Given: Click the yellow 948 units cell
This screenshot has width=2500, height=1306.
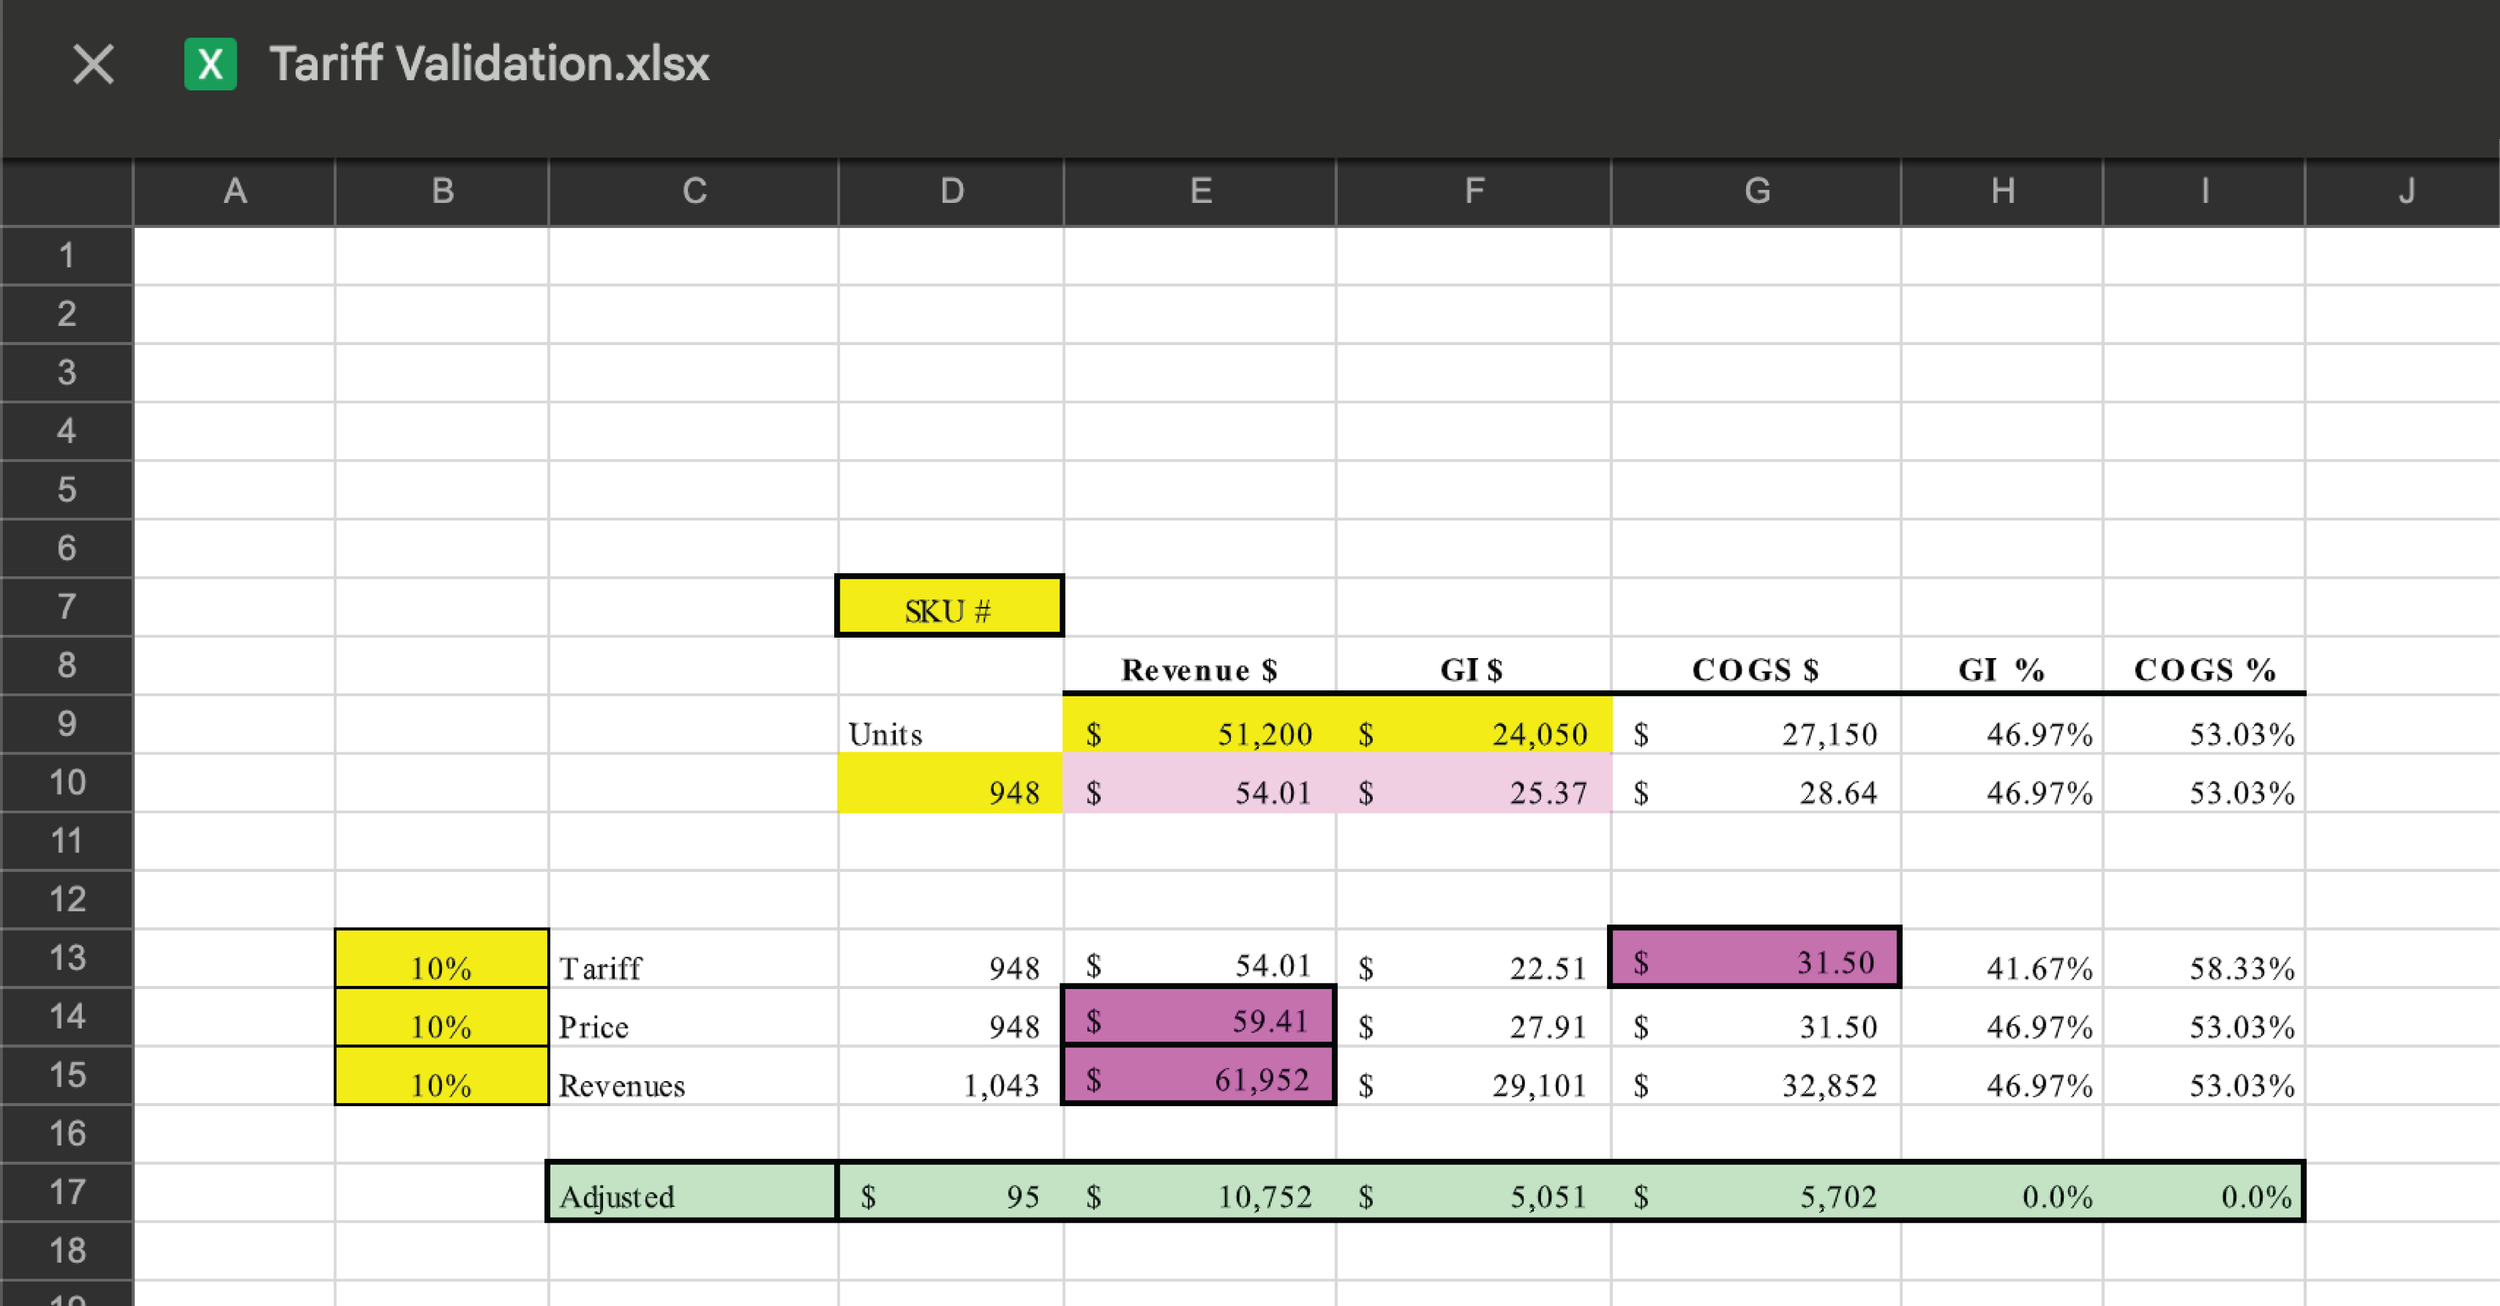Looking at the screenshot, I should [950, 783].
